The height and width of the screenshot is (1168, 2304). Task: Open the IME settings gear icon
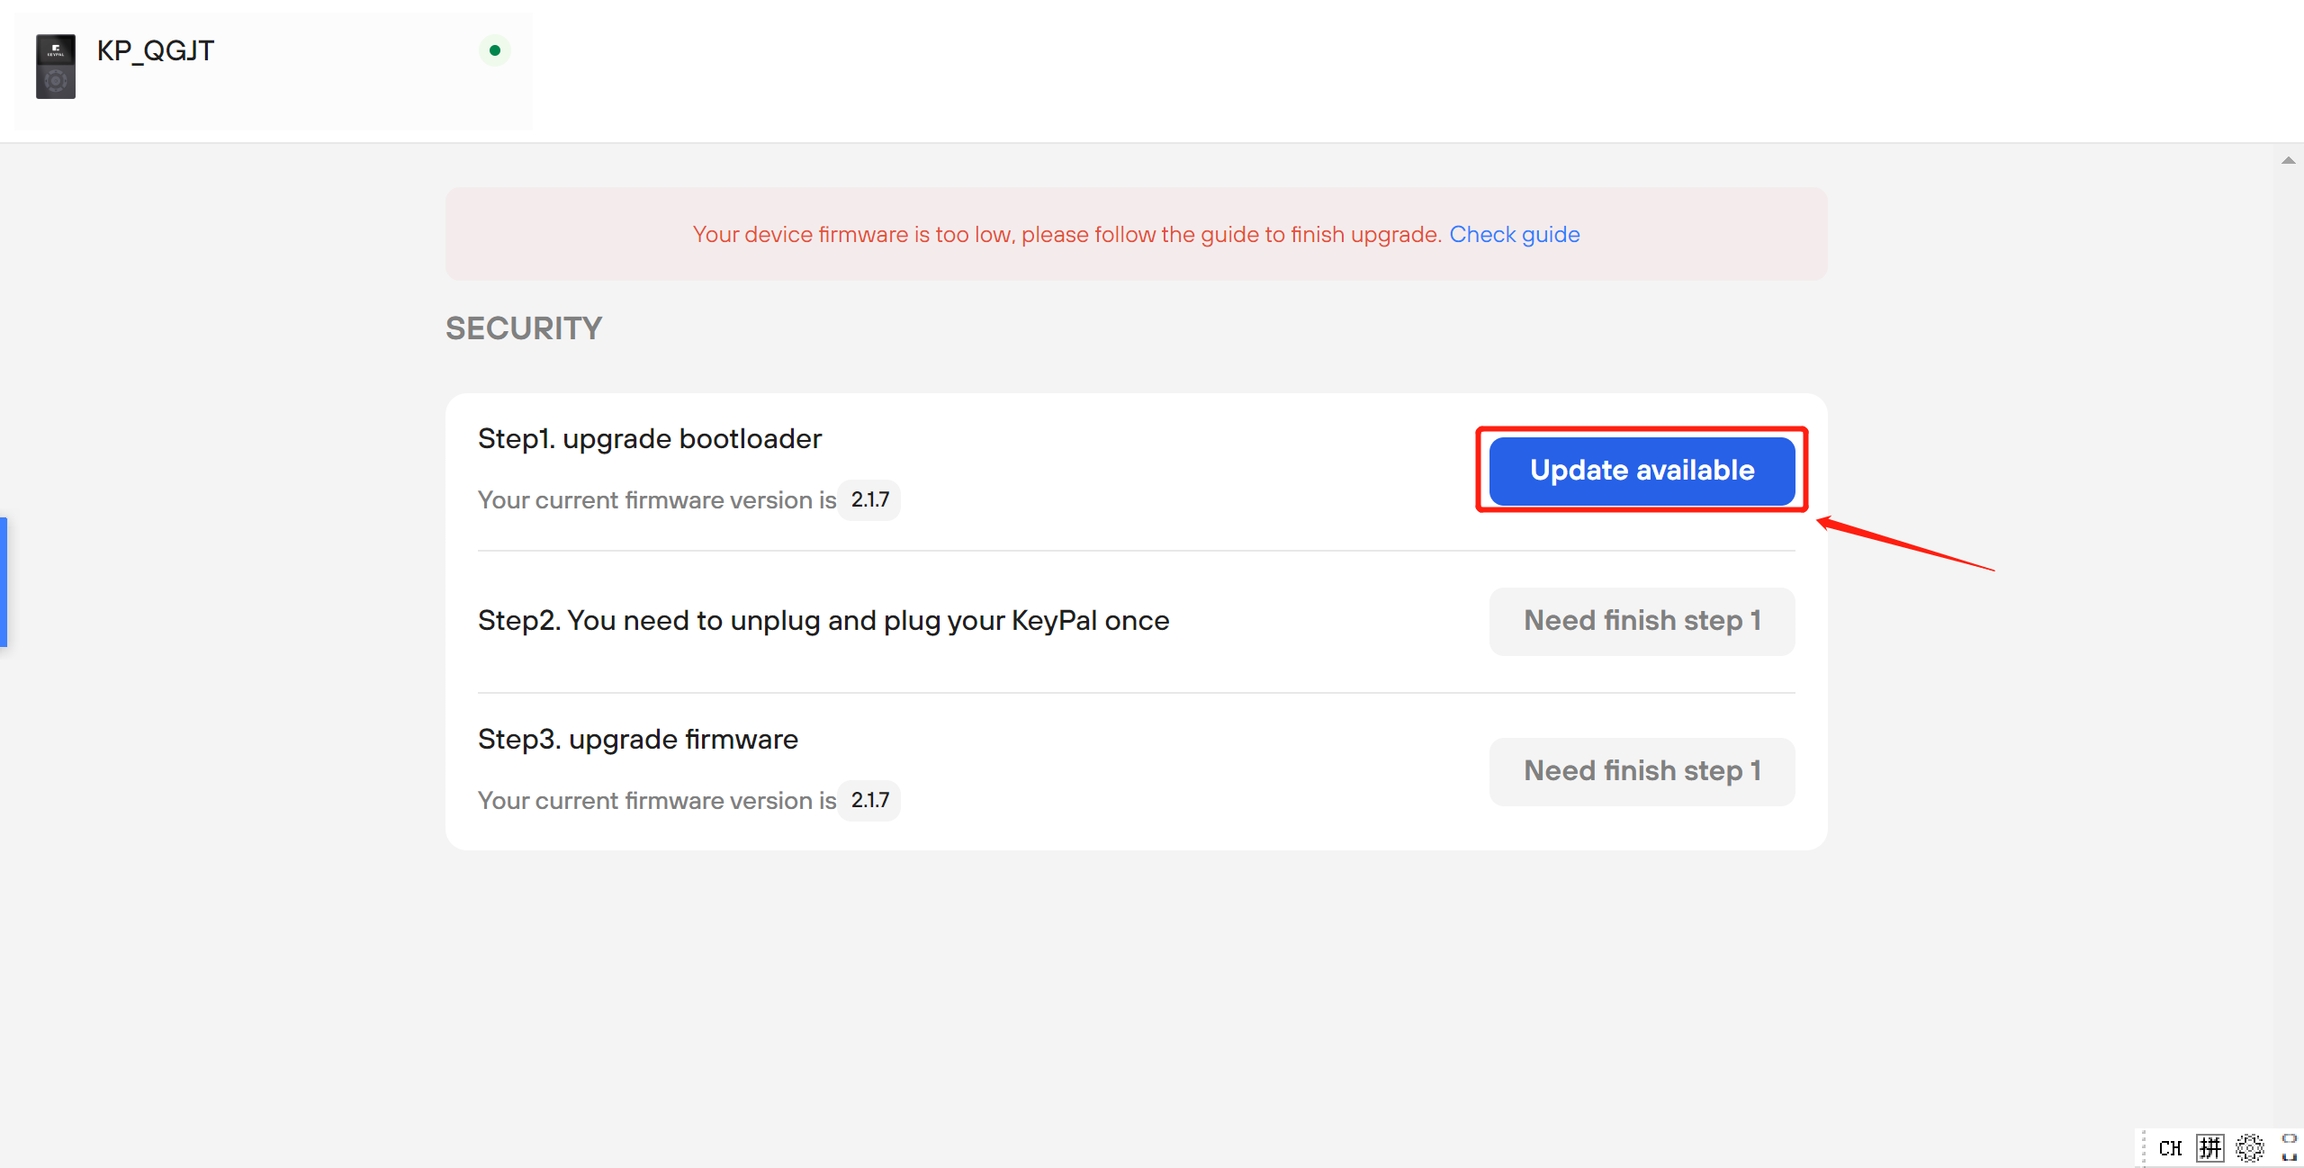(2250, 1148)
